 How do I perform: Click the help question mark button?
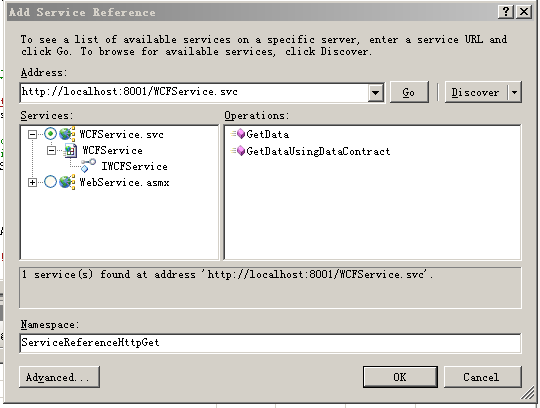tap(506, 12)
